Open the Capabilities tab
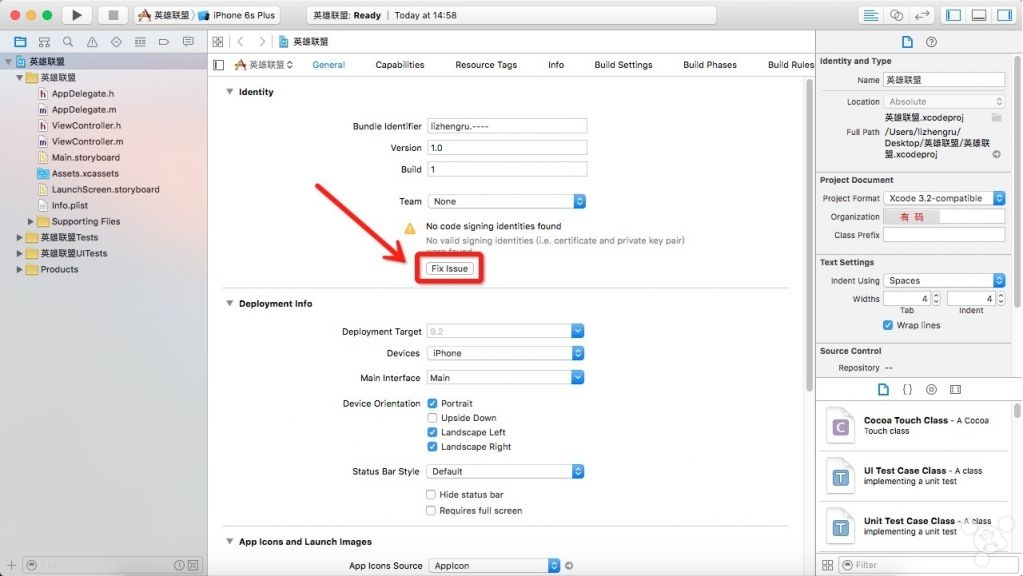This screenshot has height=576, width=1023. point(399,65)
